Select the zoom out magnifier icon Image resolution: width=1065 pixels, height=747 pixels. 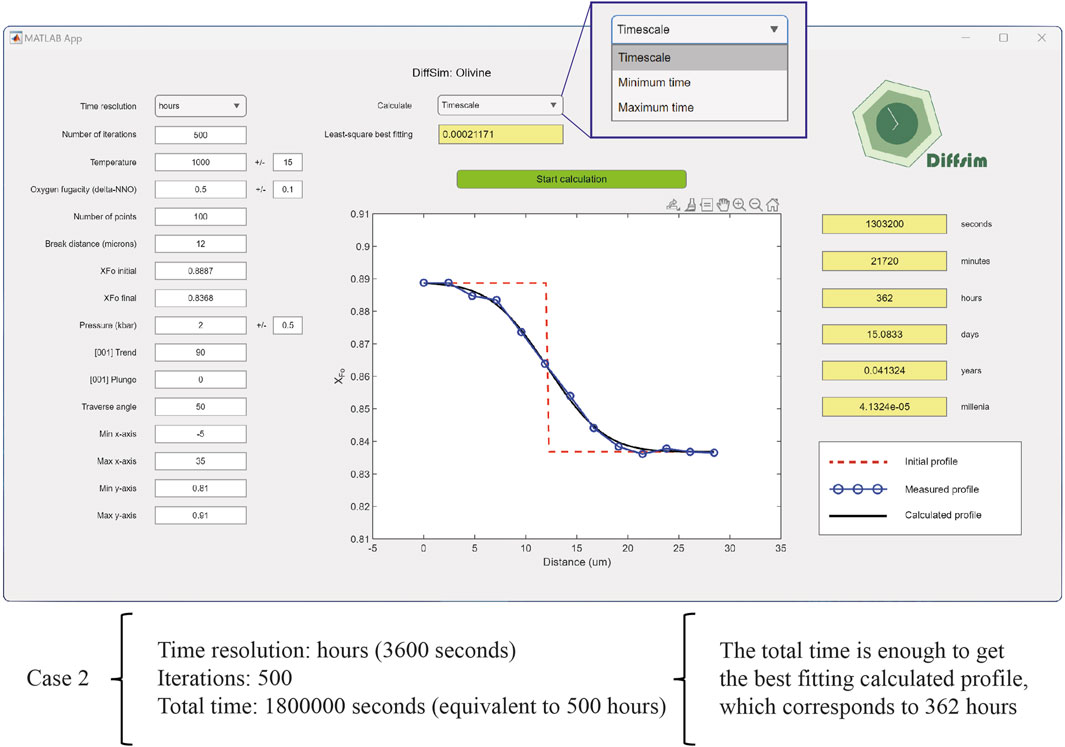(755, 204)
